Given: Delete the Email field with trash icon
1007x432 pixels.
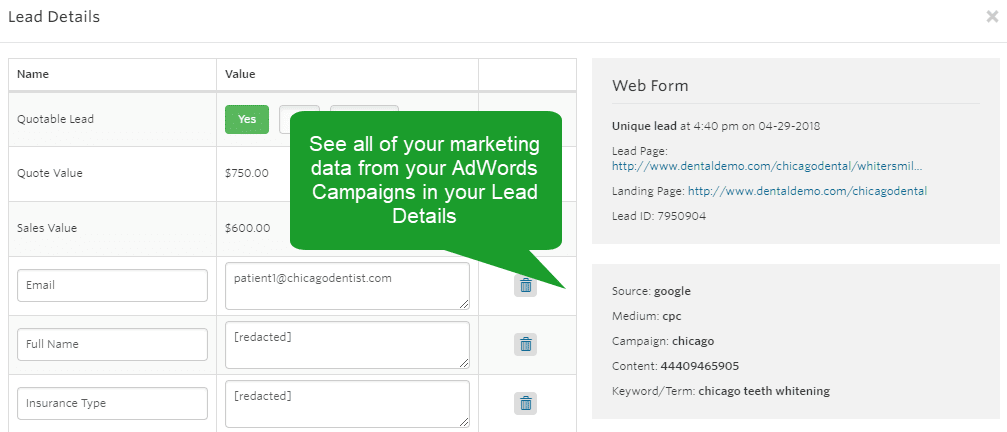Looking at the screenshot, I should tap(525, 286).
